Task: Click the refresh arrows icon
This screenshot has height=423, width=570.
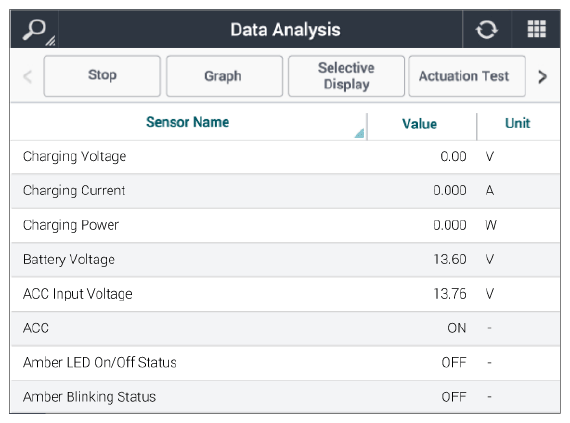Action: (x=487, y=29)
